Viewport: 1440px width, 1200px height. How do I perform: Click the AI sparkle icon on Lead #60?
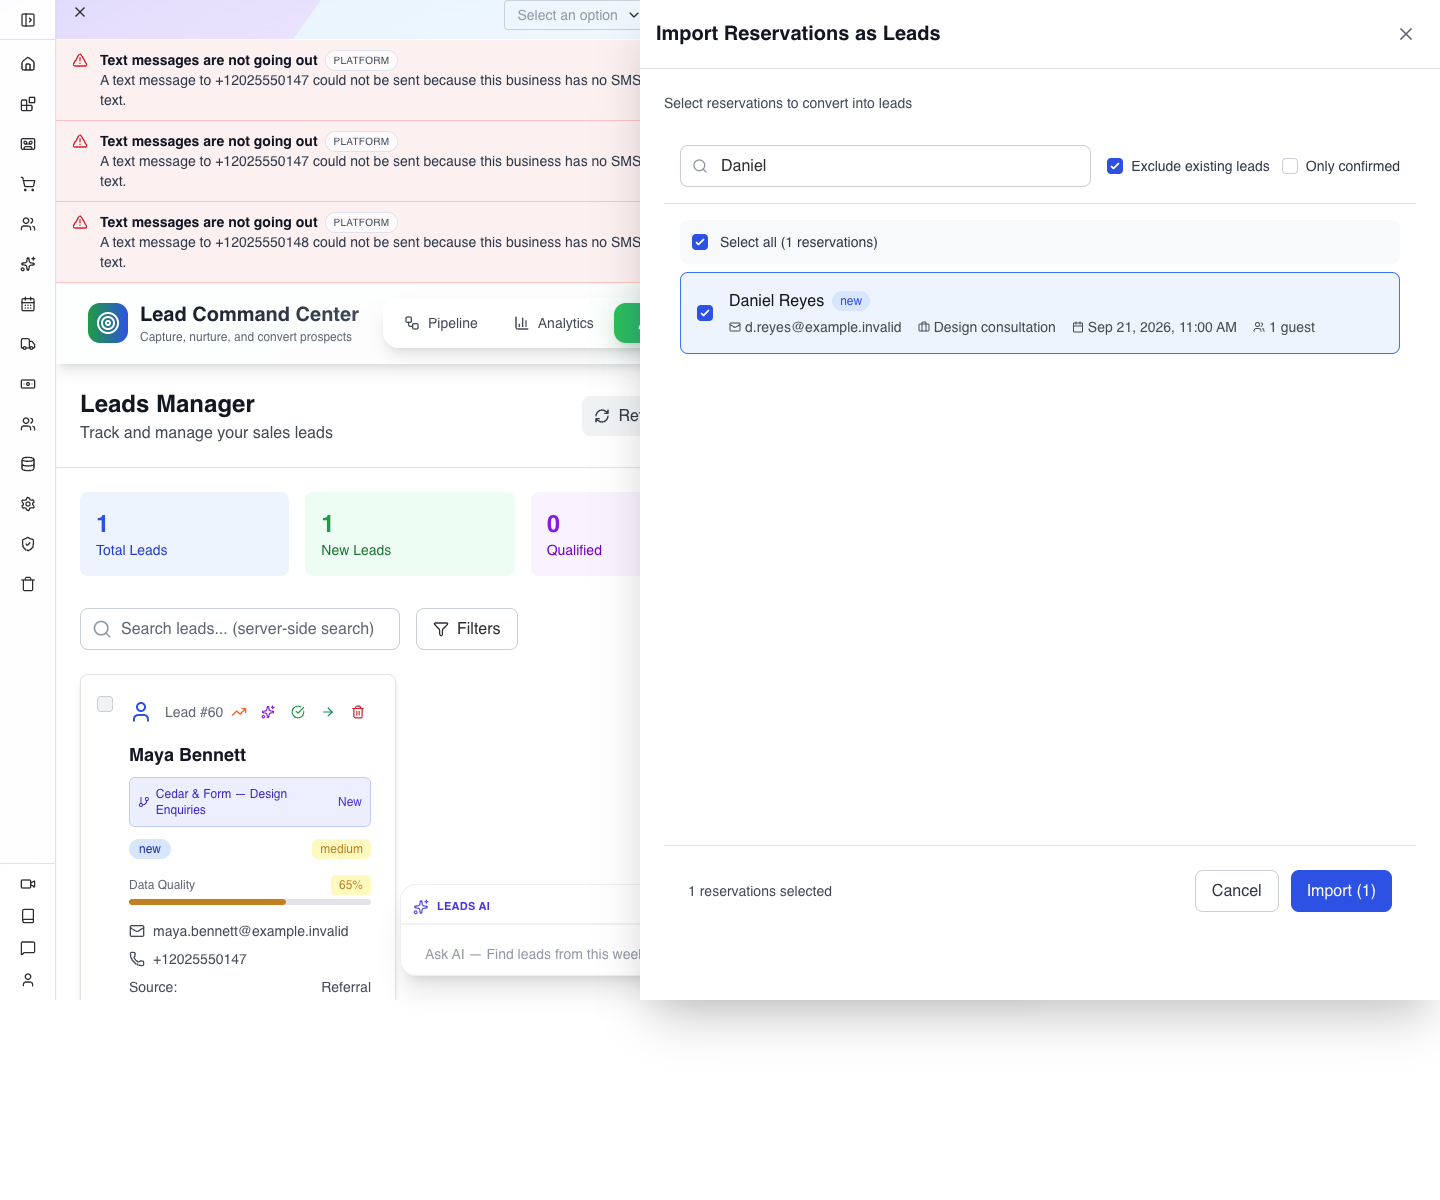[268, 712]
